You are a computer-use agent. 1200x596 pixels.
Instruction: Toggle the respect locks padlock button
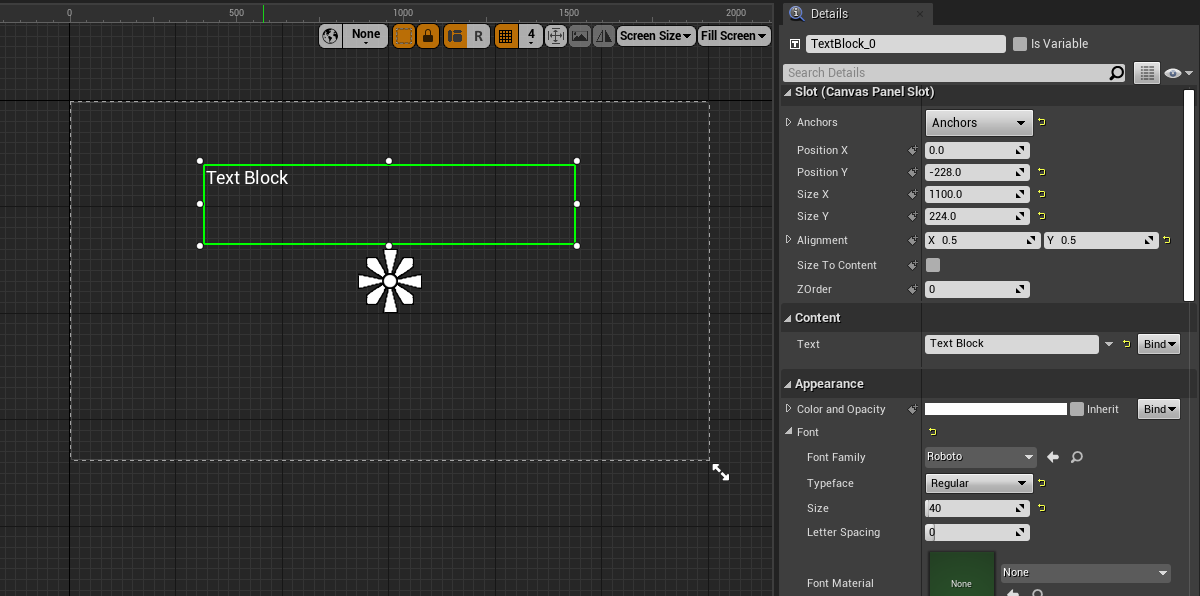[428, 36]
